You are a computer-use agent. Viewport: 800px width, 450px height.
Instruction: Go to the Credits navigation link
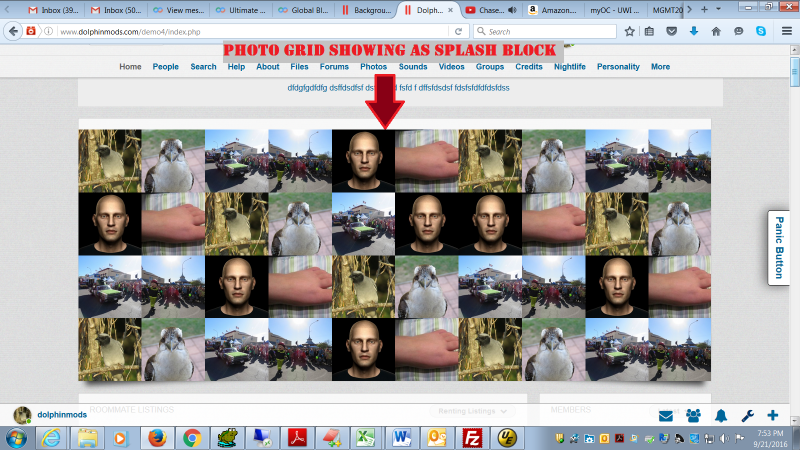529,67
